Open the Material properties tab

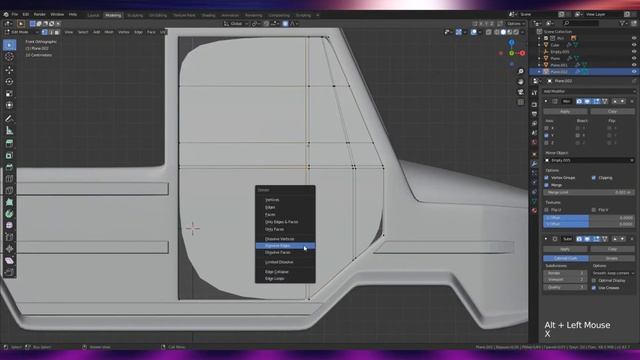(x=534, y=211)
